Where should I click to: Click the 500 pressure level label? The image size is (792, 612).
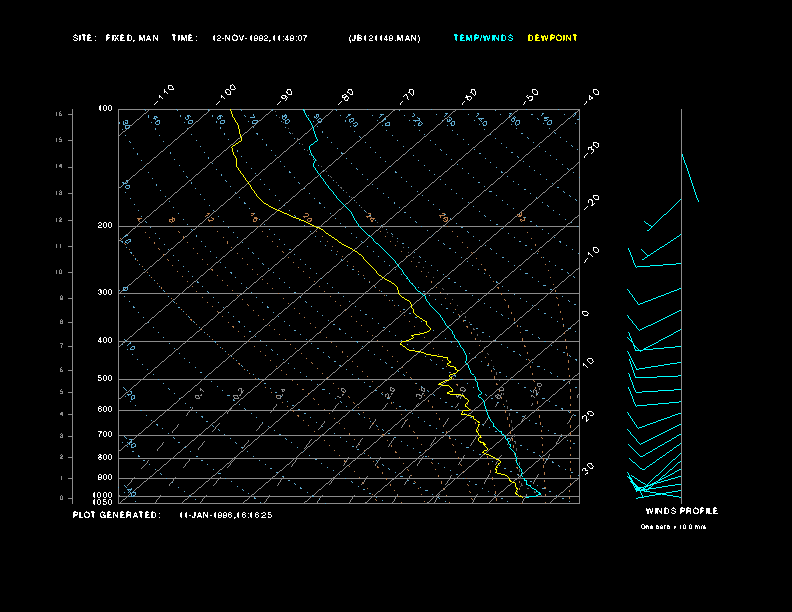(x=105, y=378)
